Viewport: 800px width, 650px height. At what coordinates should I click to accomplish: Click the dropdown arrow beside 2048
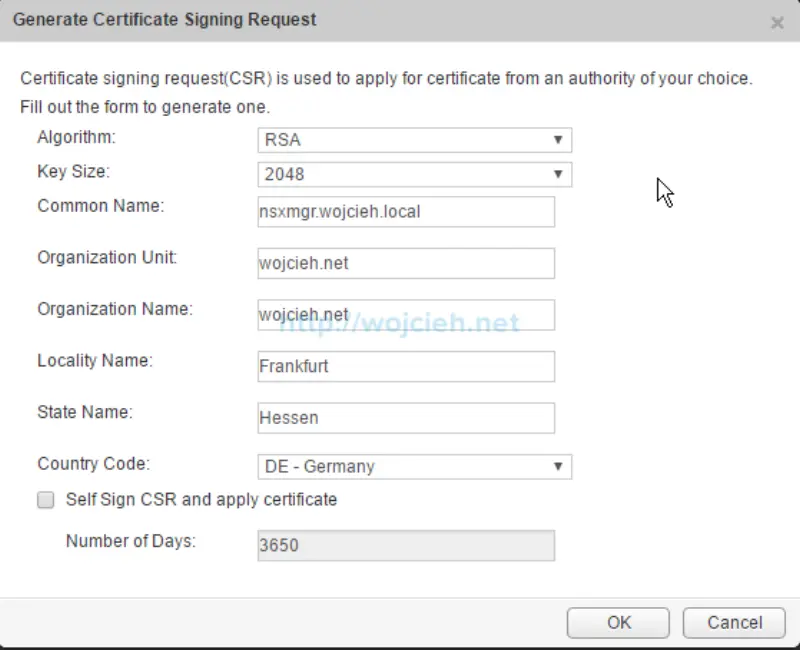click(x=558, y=173)
